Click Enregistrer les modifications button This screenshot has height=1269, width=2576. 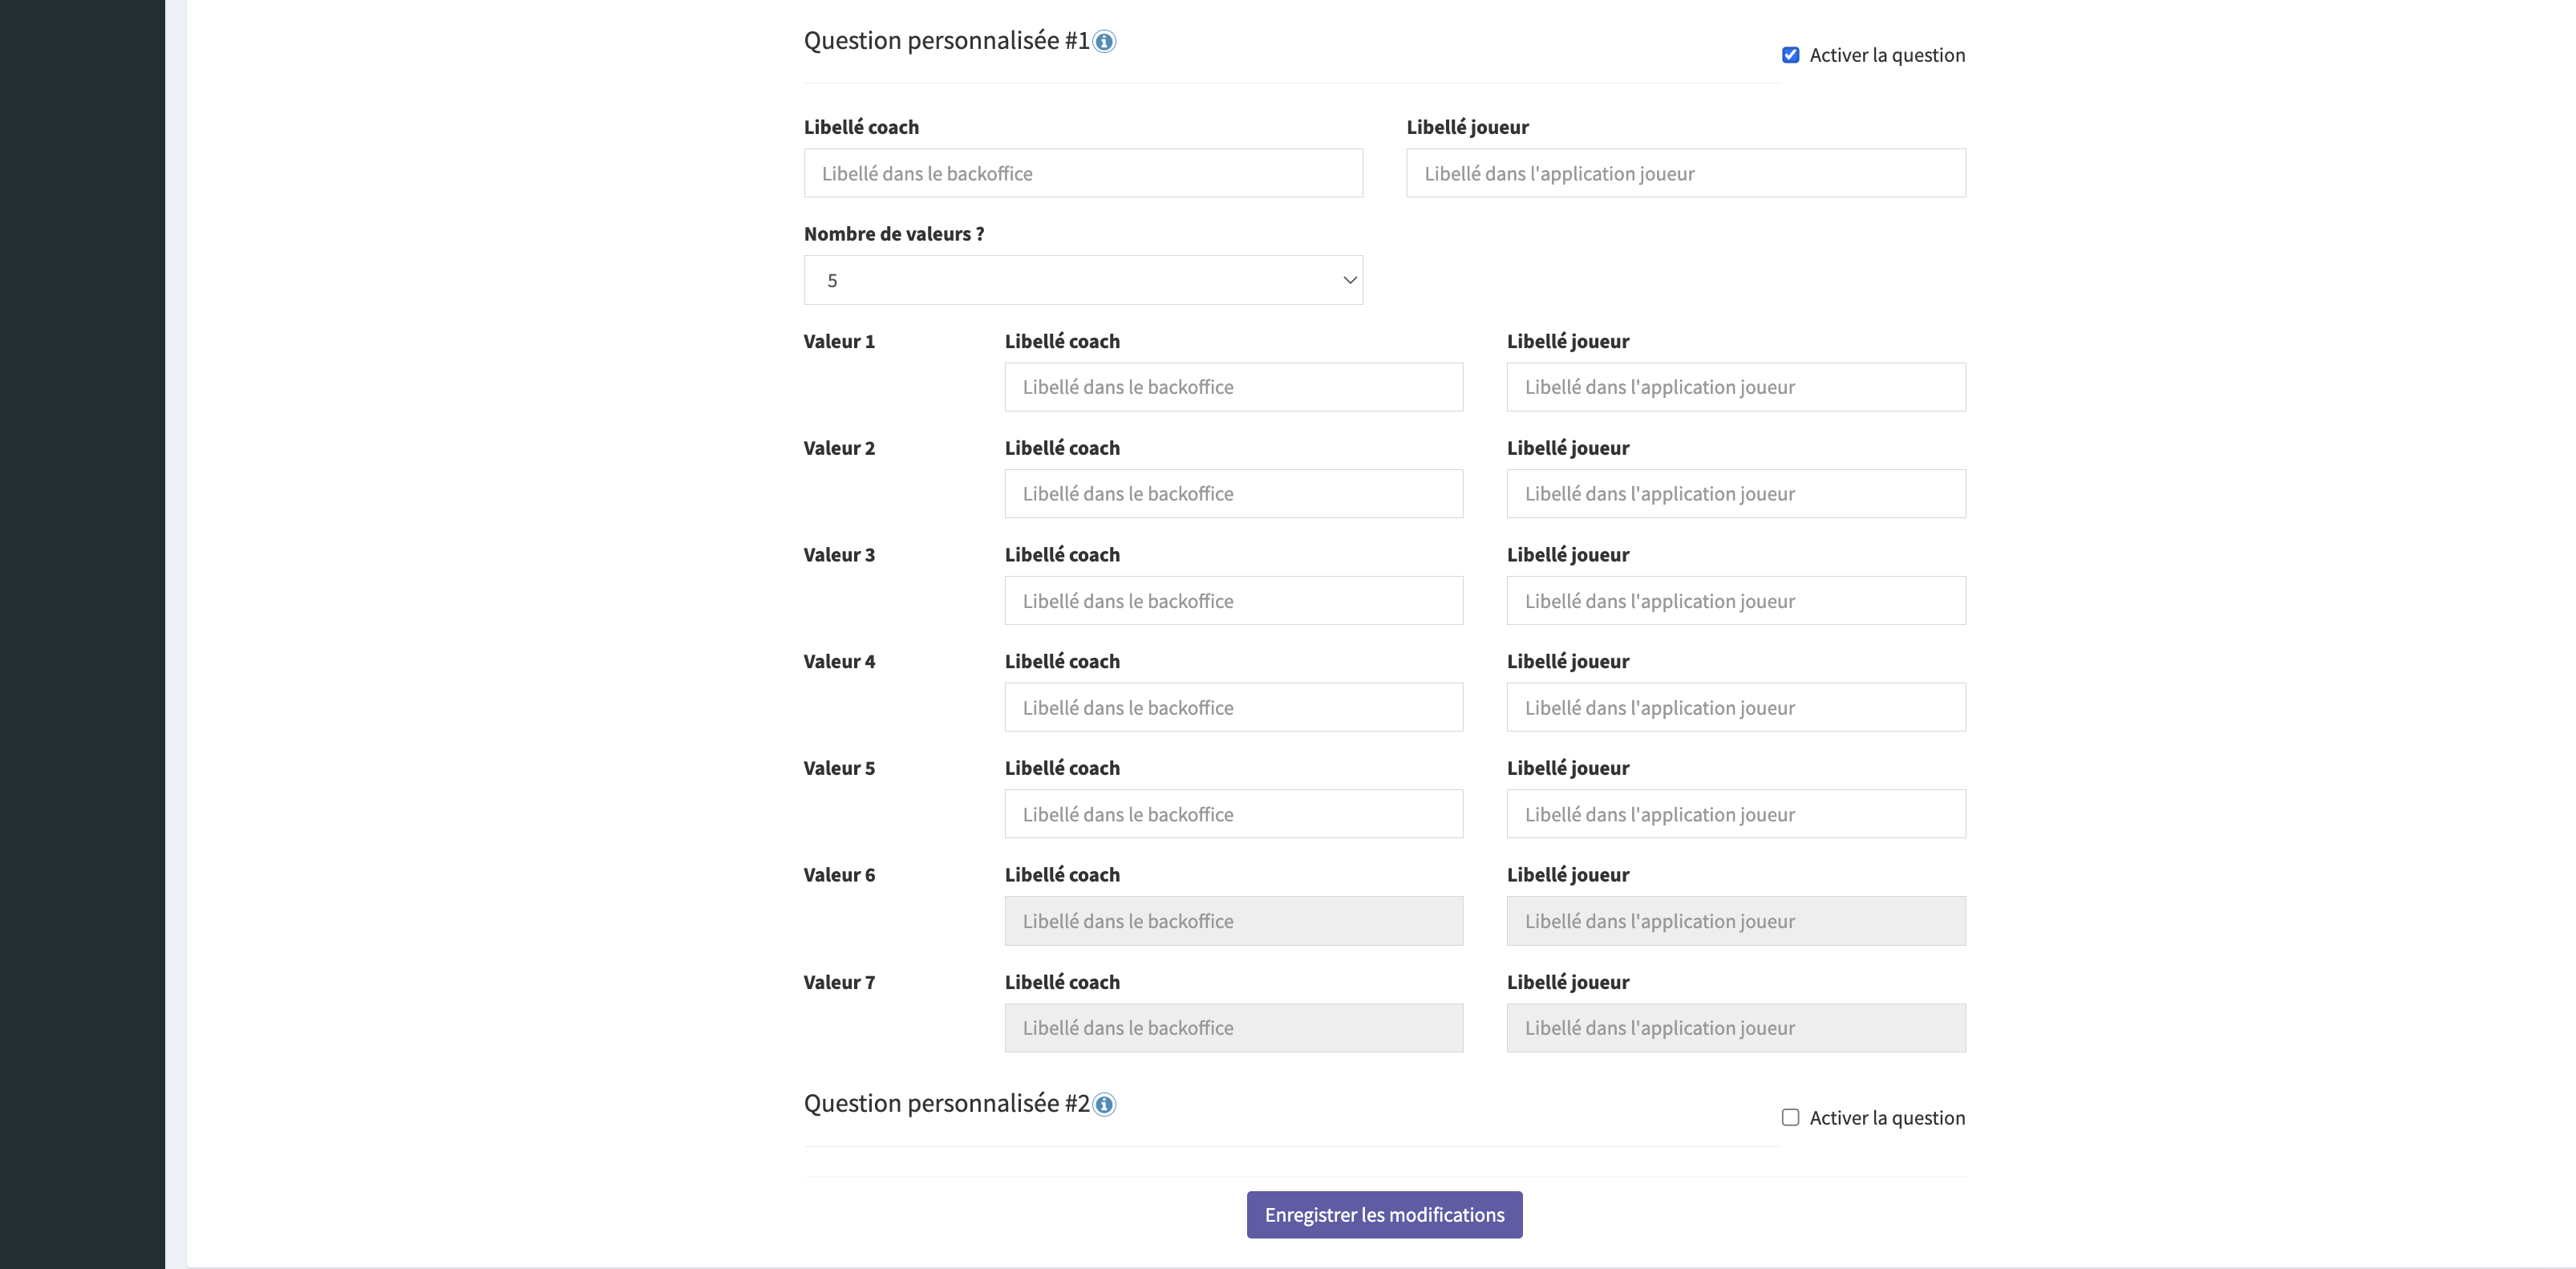(1384, 1214)
